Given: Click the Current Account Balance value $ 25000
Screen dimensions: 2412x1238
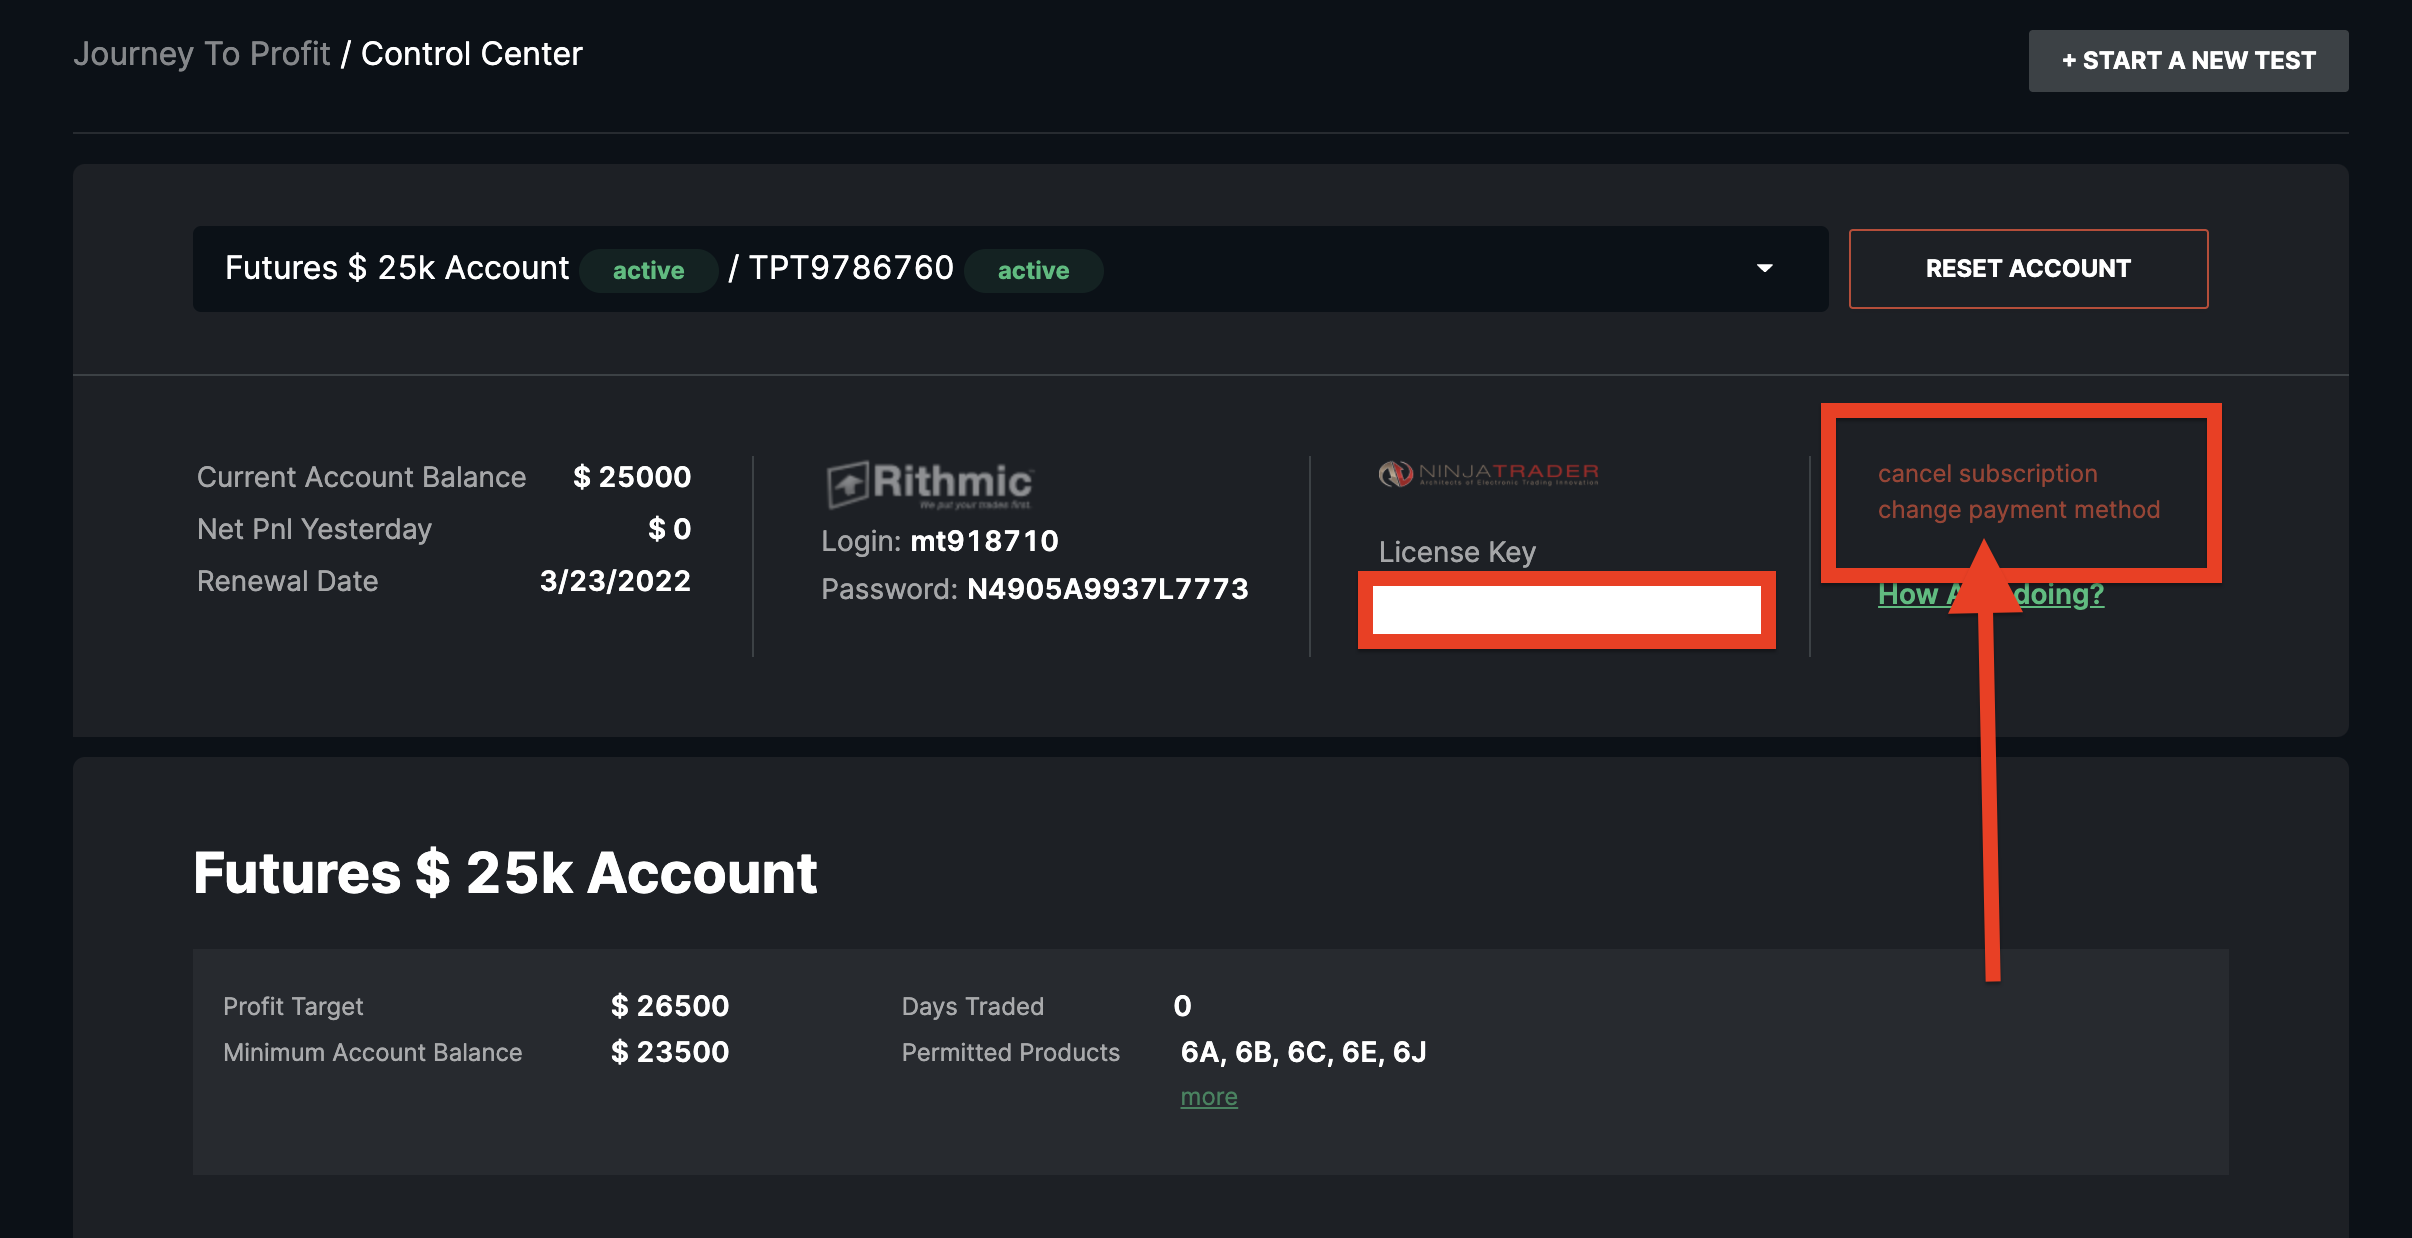Looking at the screenshot, I should (632, 477).
